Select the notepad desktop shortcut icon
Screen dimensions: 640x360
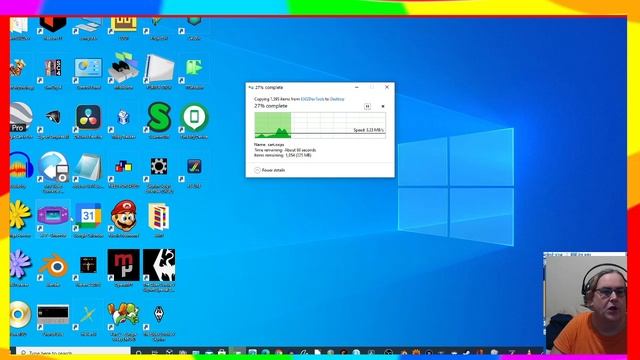pos(88,167)
